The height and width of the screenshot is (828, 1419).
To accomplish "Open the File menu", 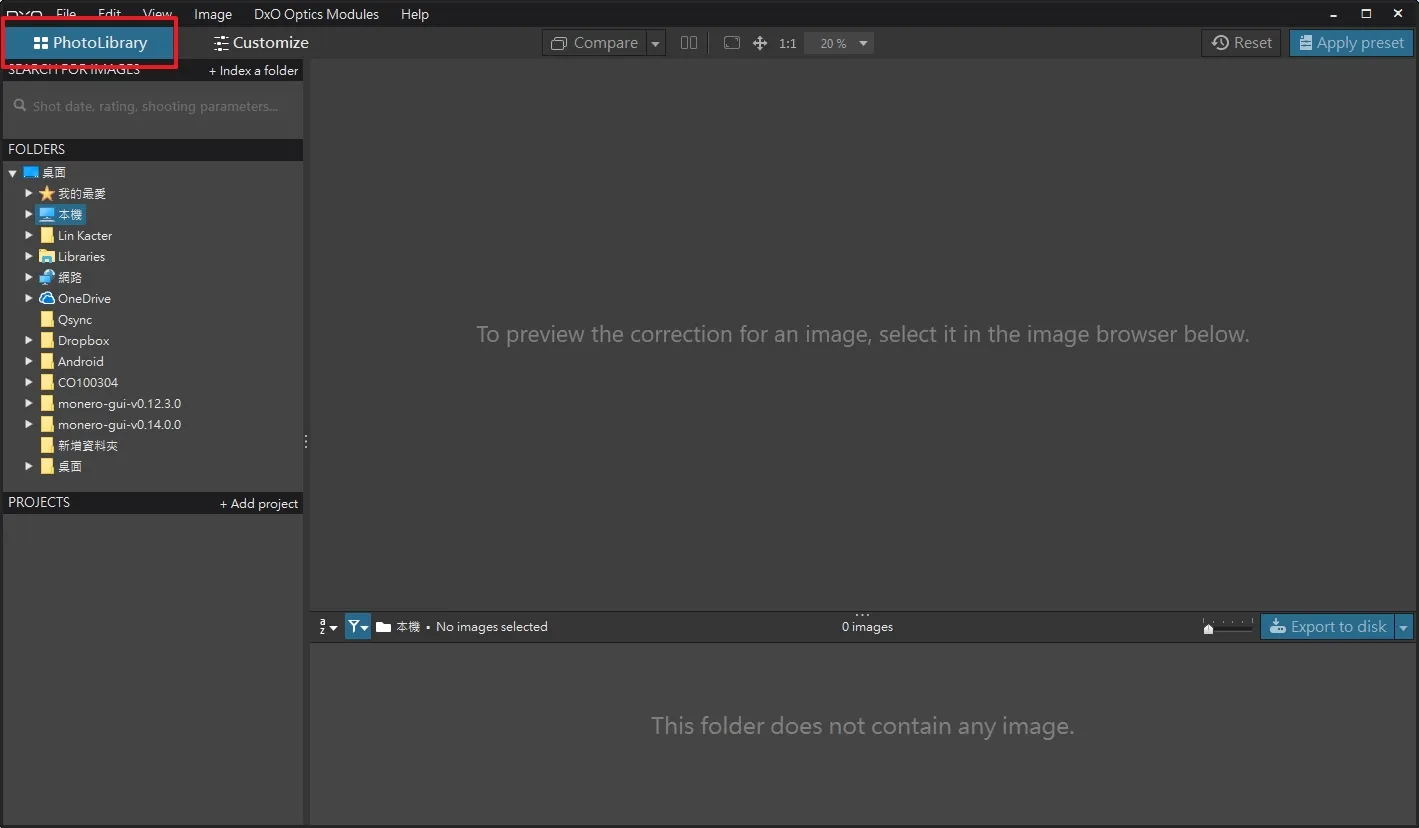I will 66,14.
